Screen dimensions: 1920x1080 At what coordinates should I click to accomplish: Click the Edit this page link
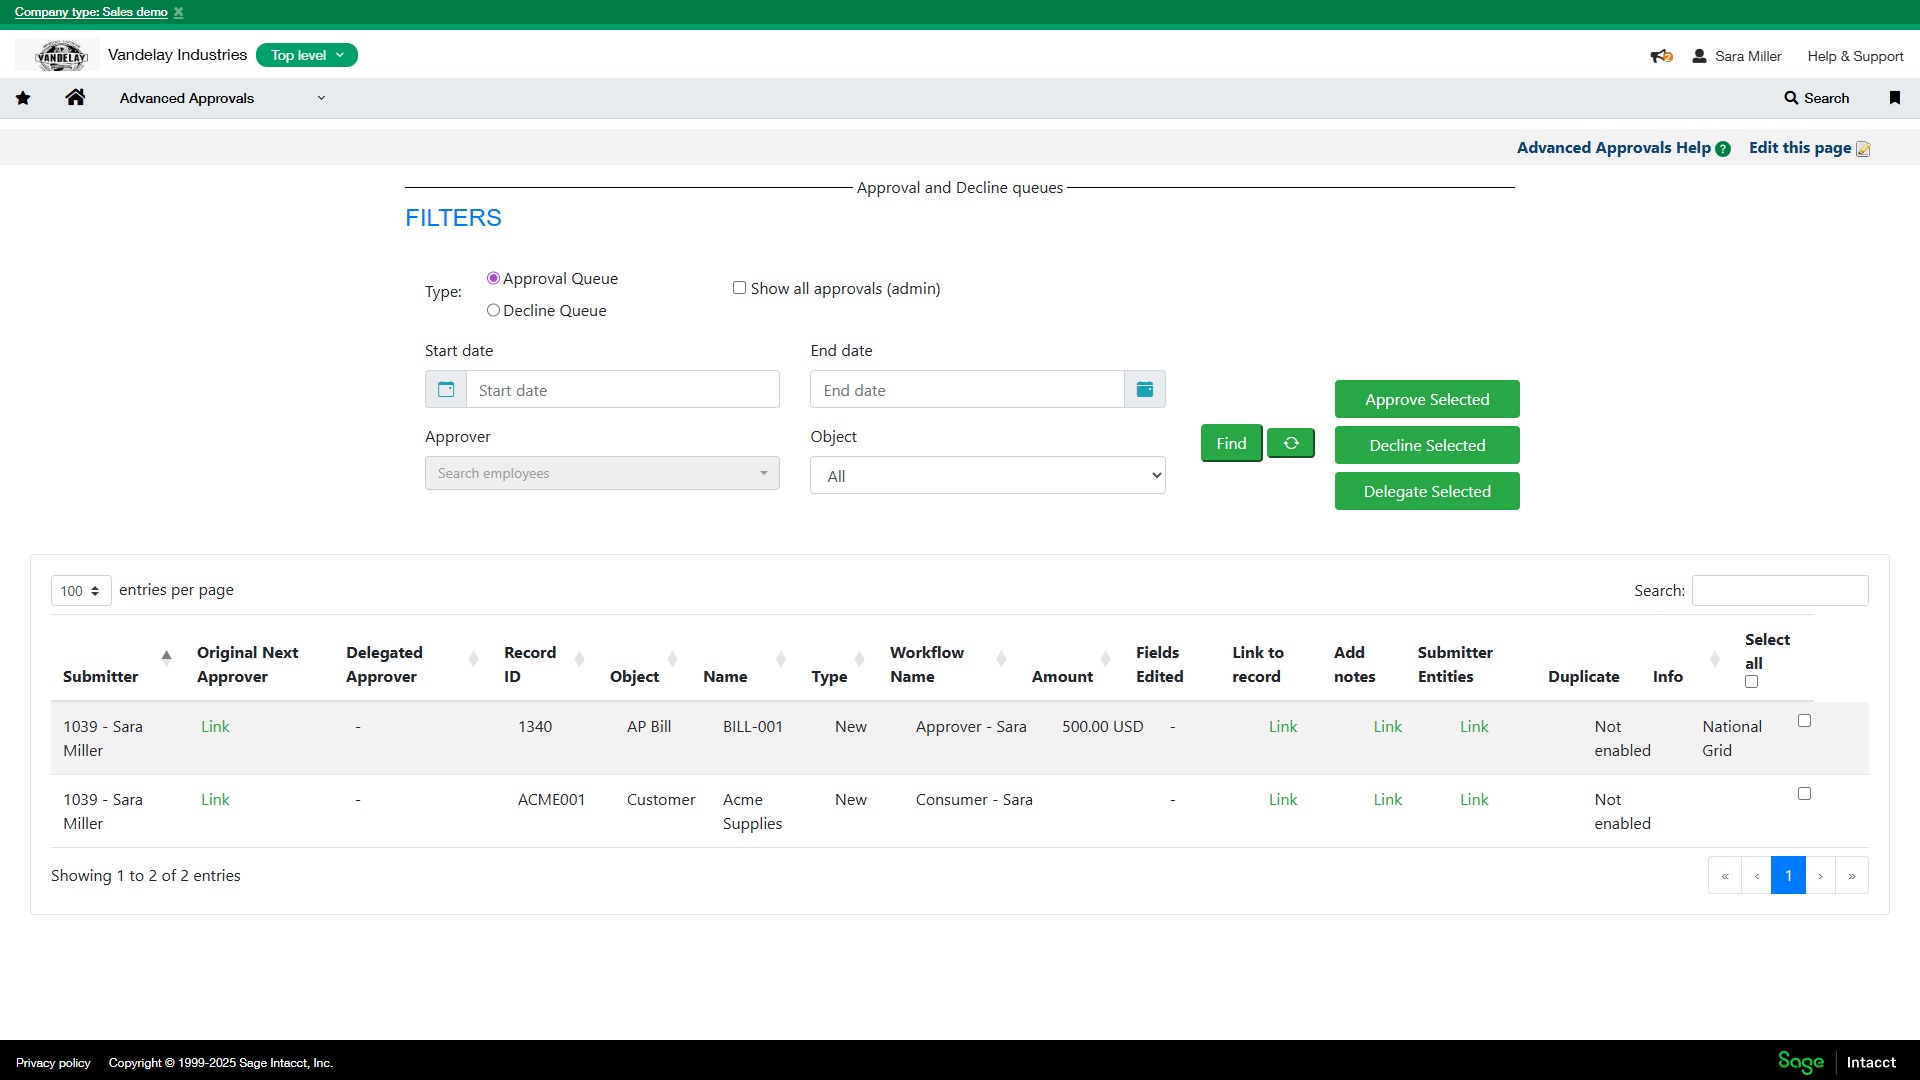(1800, 148)
